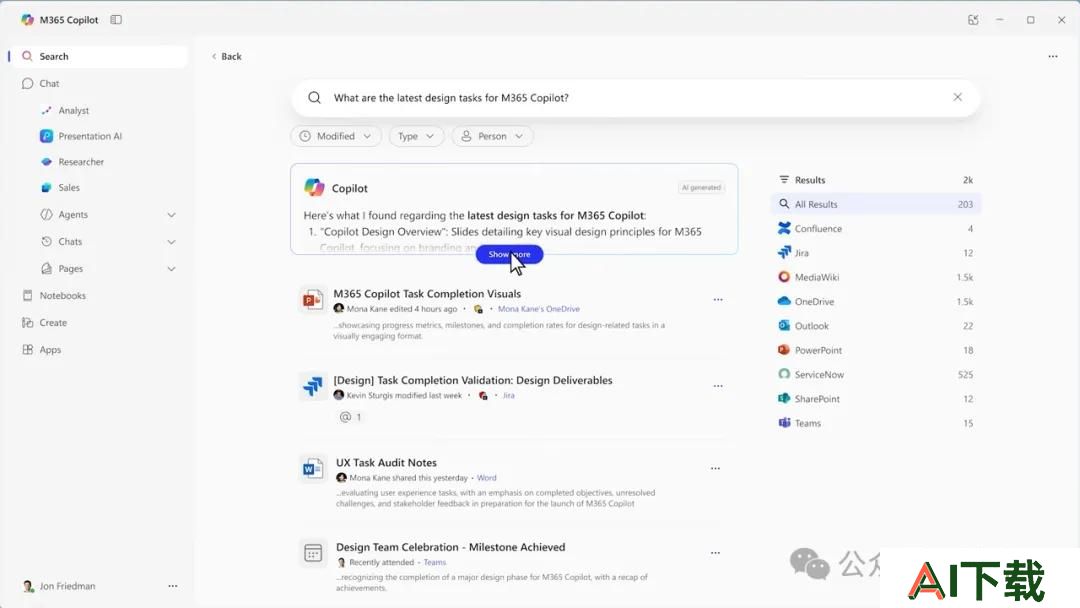Screen dimensions: 1080x608
Task: Open more options for Design Deliverables result
Action: (718, 386)
